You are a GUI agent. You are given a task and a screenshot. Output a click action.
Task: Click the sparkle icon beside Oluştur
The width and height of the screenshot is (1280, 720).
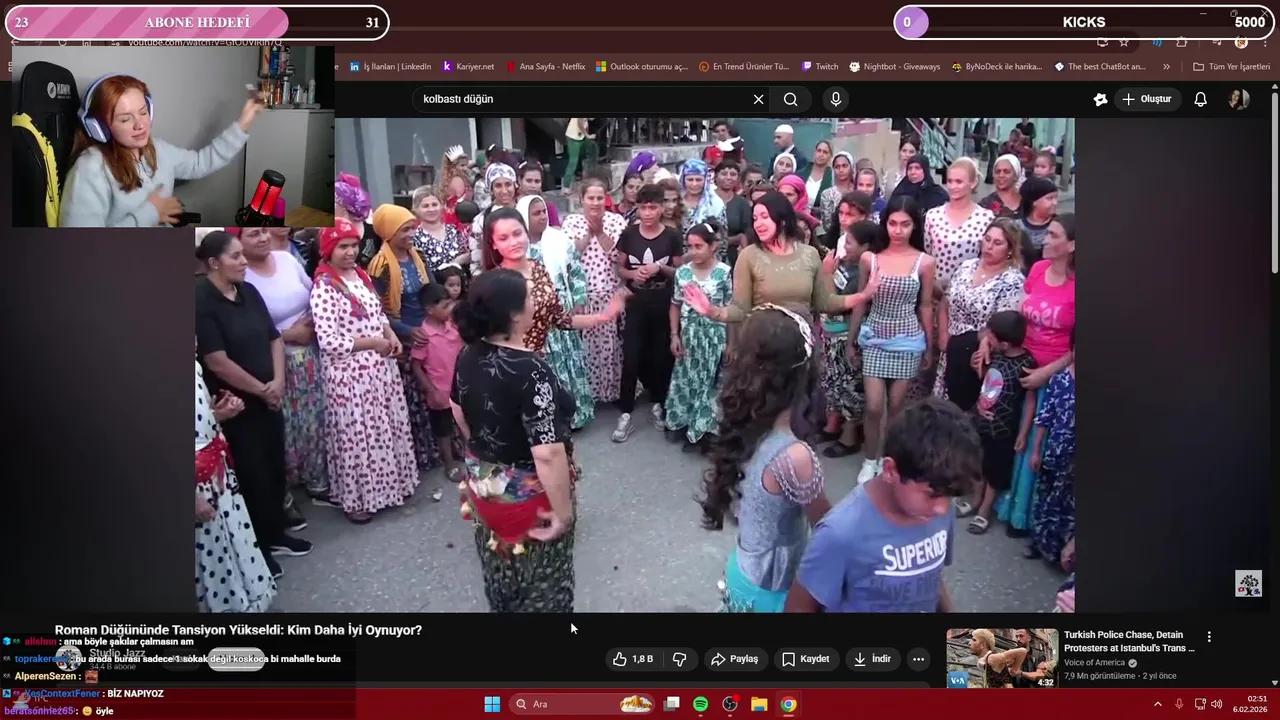pyautogui.click(x=1101, y=99)
